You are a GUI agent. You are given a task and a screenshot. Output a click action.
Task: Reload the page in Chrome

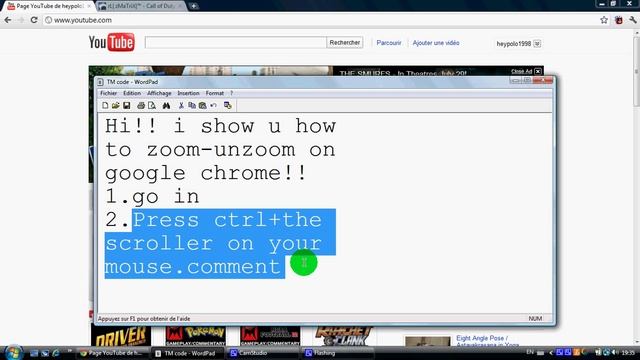tap(34, 20)
